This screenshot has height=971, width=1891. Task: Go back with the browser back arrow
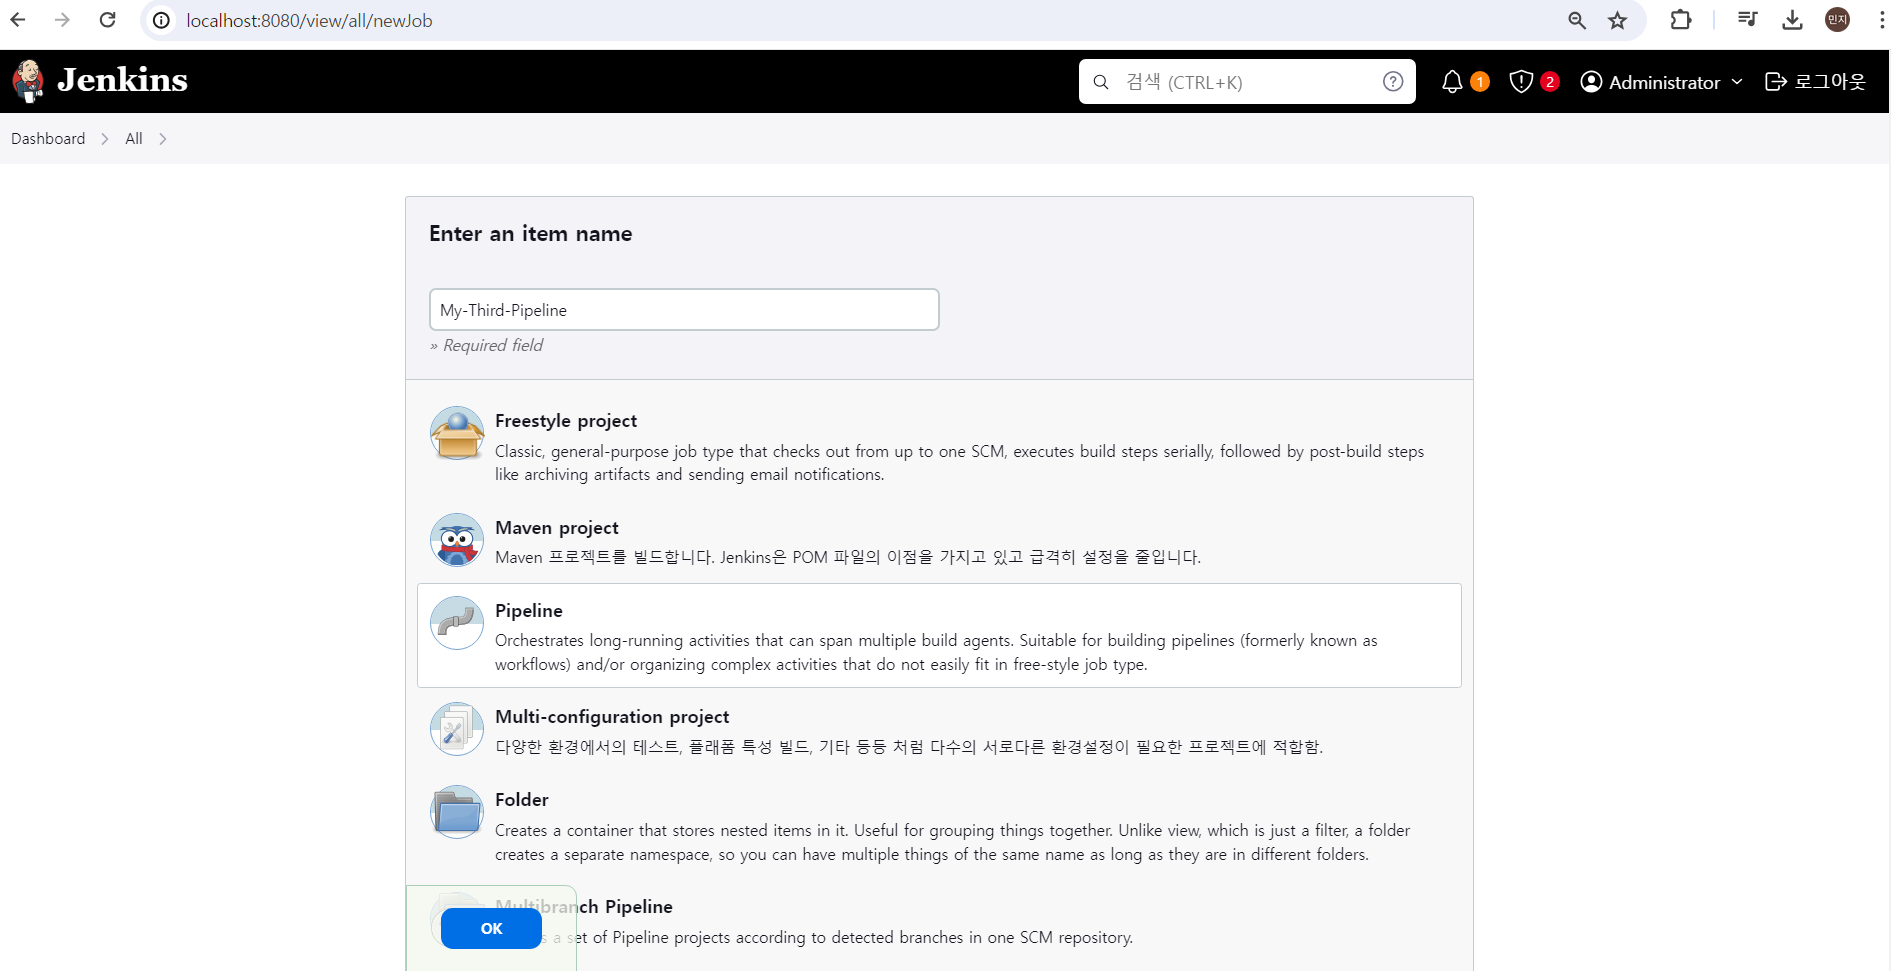tap(18, 20)
